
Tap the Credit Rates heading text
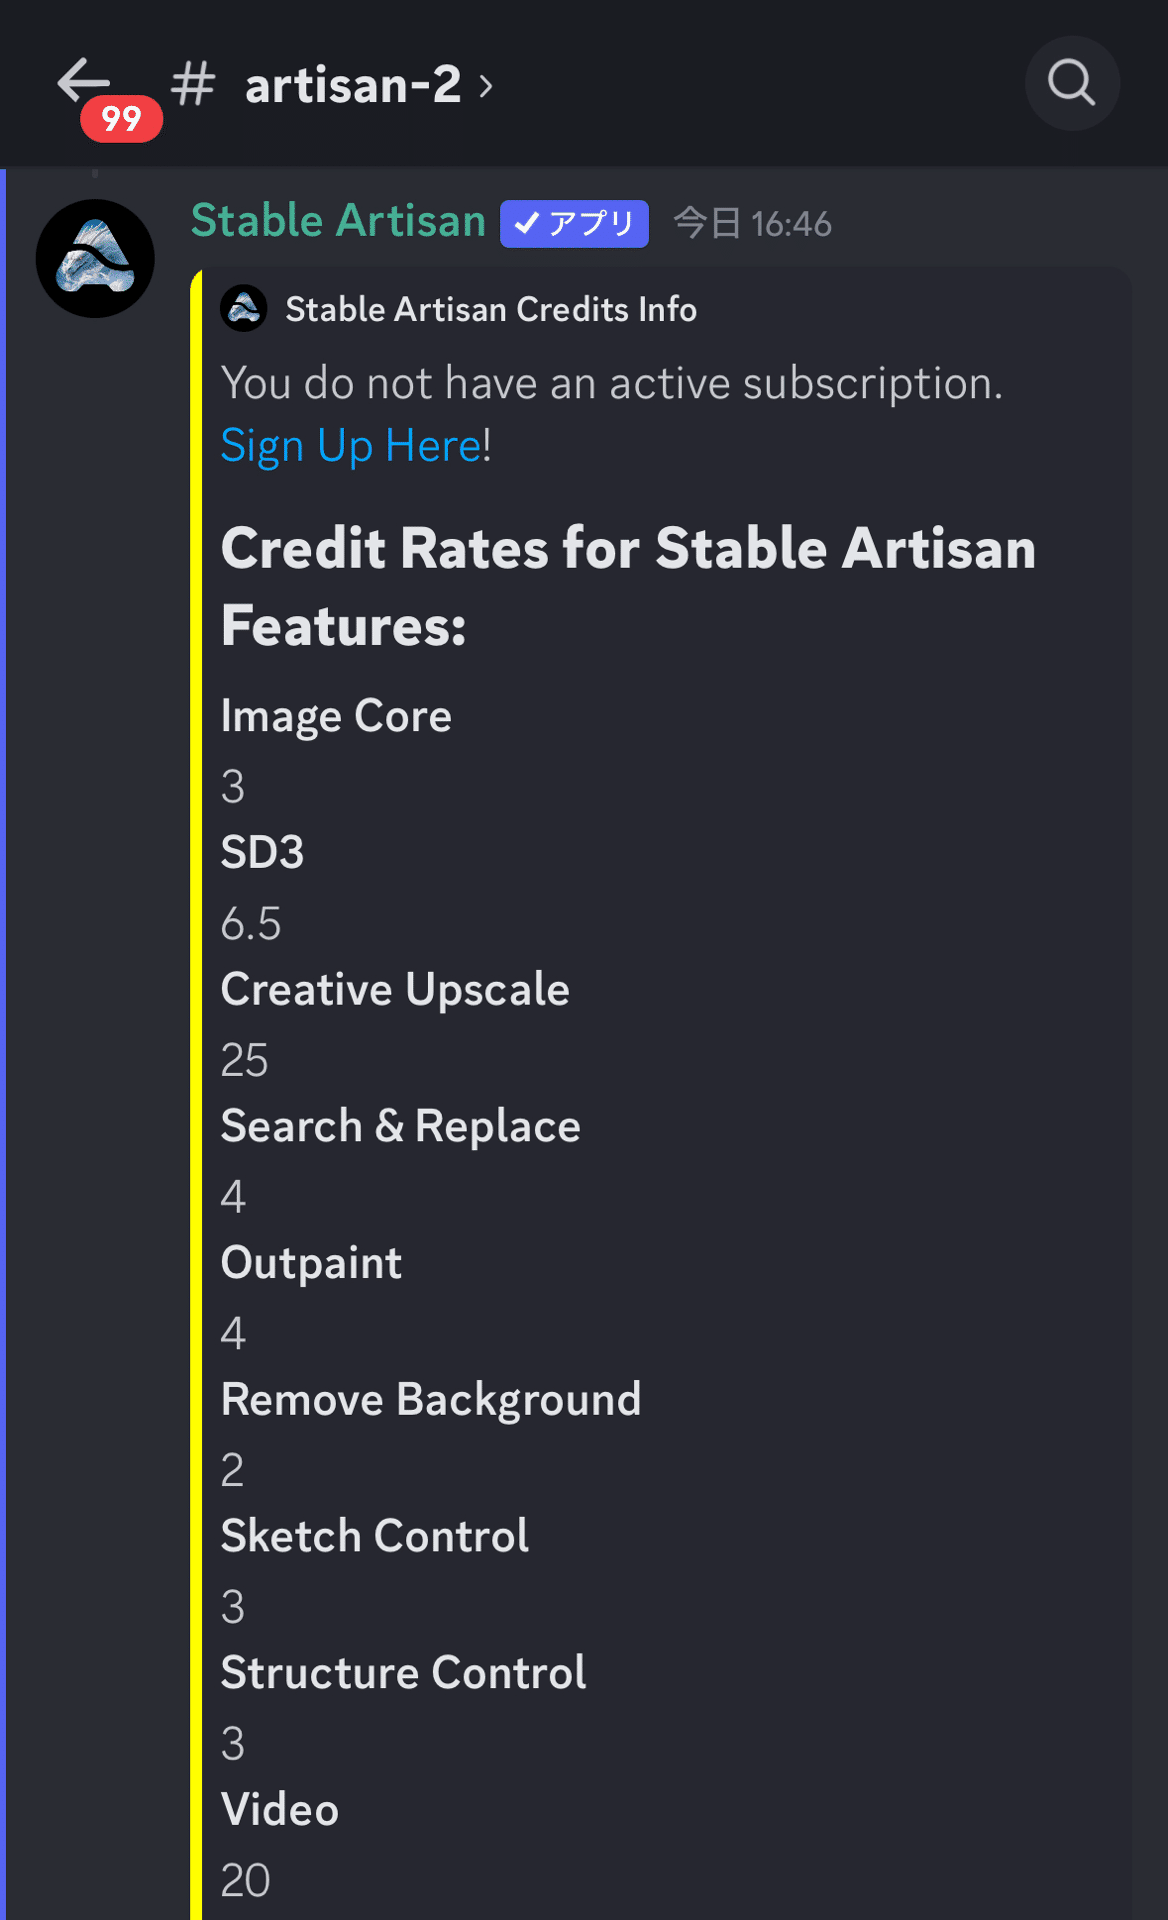628,586
